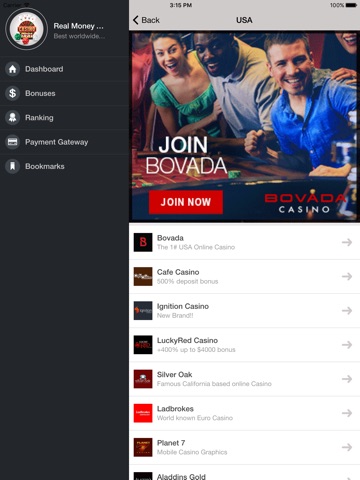Viewport: 360px width, 480px height.
Task: Open the Dashboard home icon
Action: pos(12,69)
